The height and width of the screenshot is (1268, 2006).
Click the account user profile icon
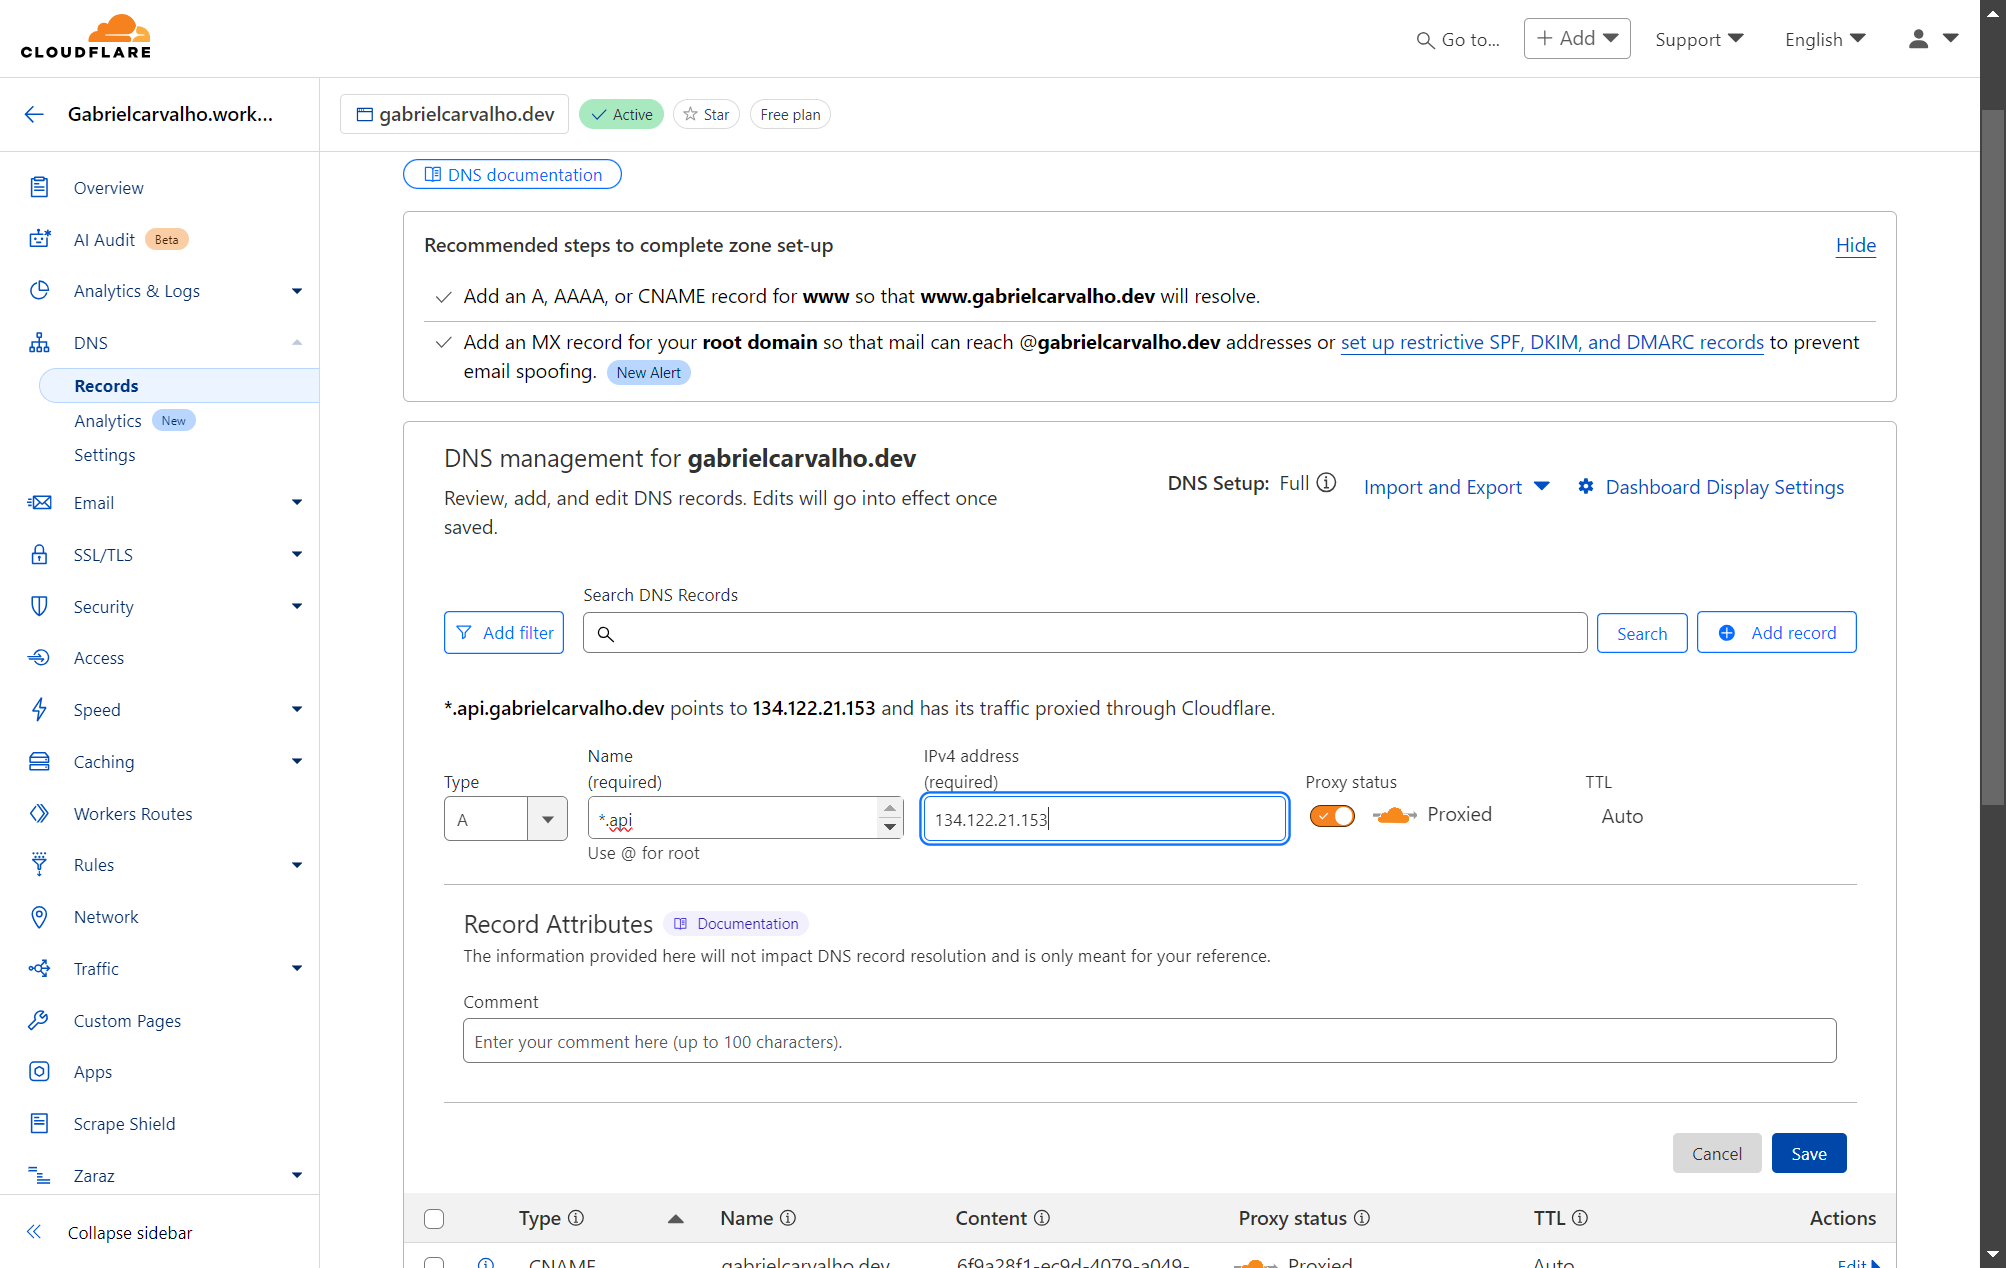pos(1918,39)
